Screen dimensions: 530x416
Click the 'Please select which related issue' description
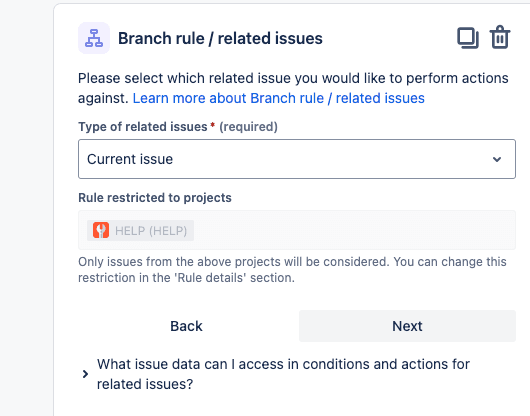(293, 88)
